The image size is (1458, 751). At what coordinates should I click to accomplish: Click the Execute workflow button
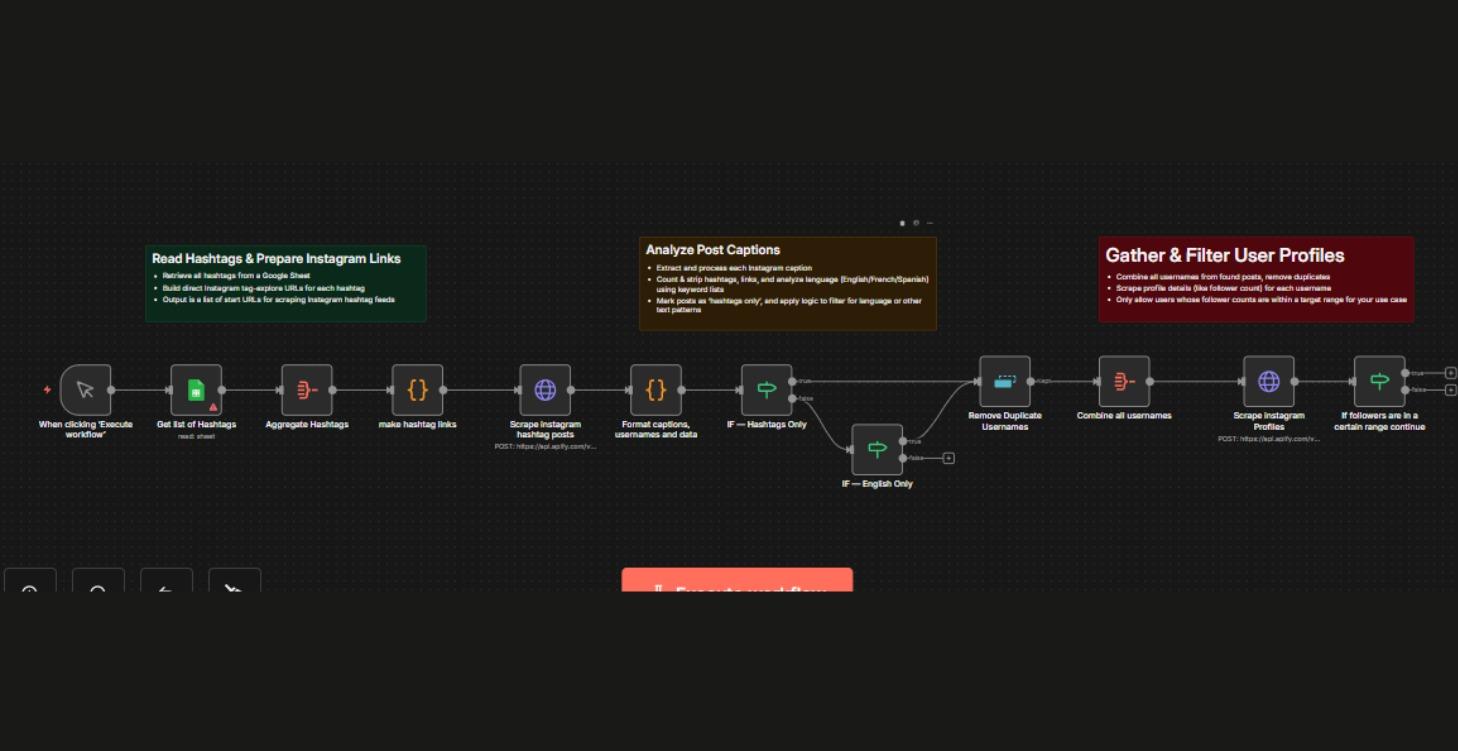click(x=737, y=581)
